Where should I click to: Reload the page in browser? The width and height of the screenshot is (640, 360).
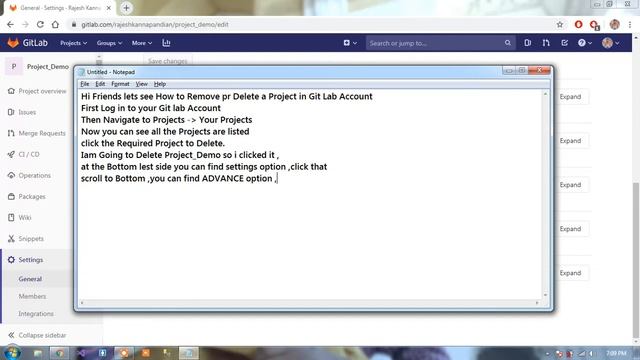pos(40,24)
